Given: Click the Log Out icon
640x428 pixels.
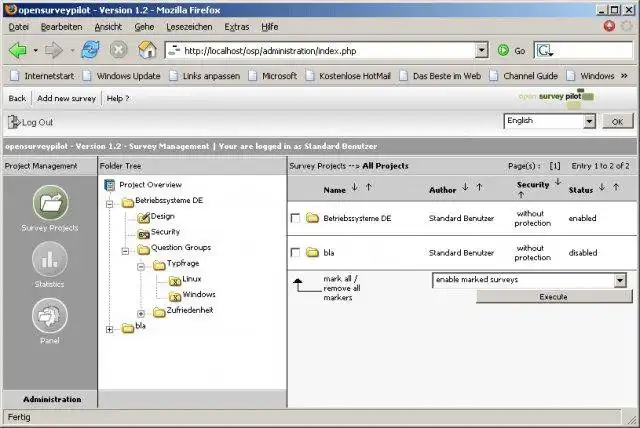Looking at the screenshot, I should [14, 122].
